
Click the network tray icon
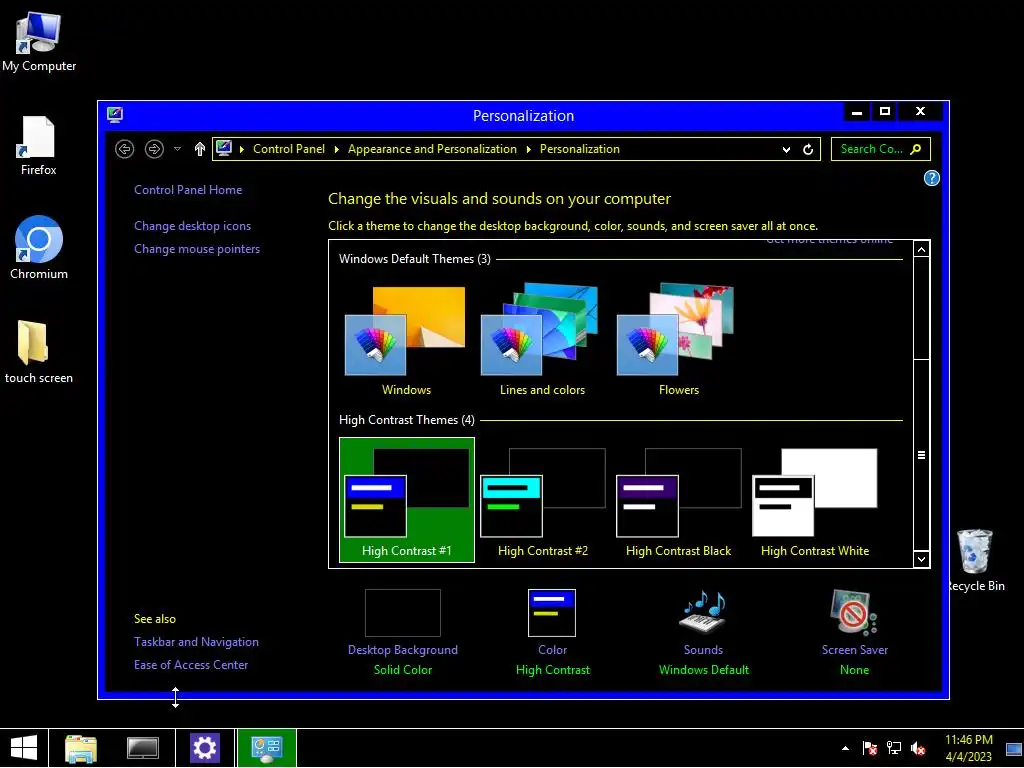click(894, 748)
